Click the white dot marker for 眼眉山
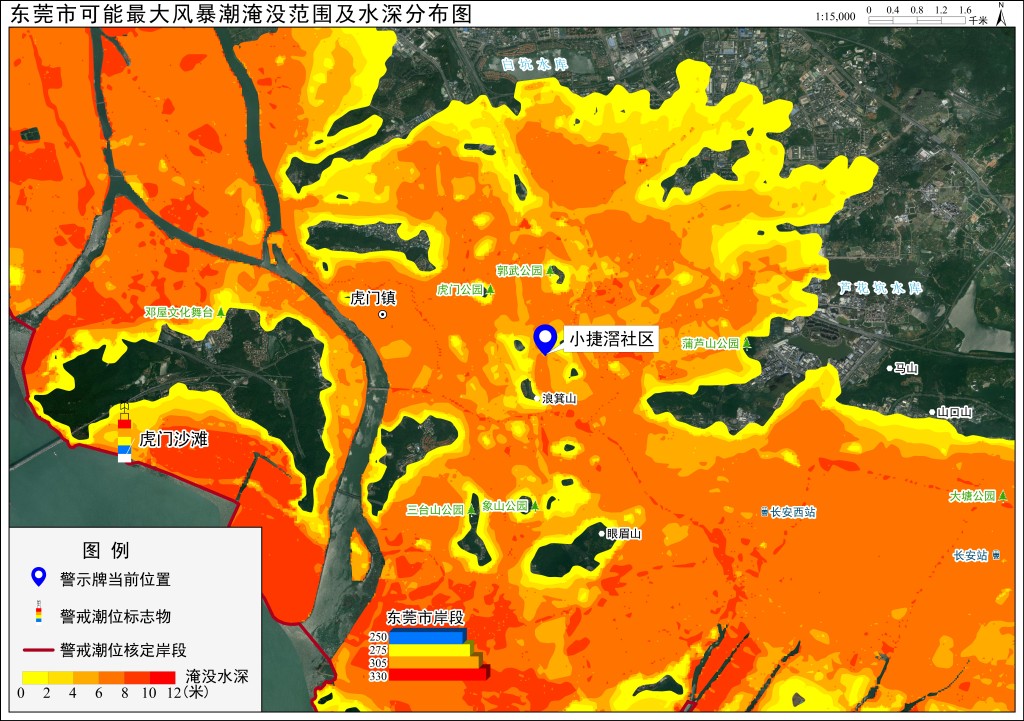The height and width of the screenshot is (721, 1024). pos(601,534)
